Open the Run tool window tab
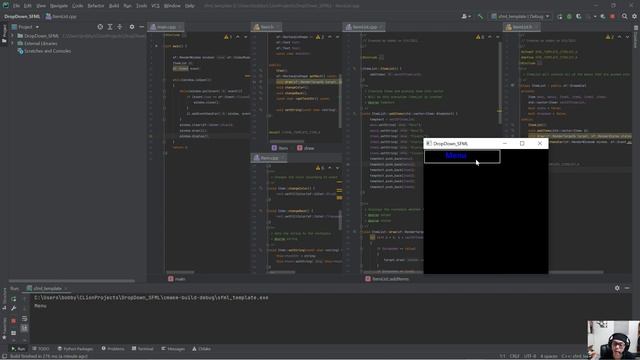This screenshot has height=360, width=640. click(18, 349)
